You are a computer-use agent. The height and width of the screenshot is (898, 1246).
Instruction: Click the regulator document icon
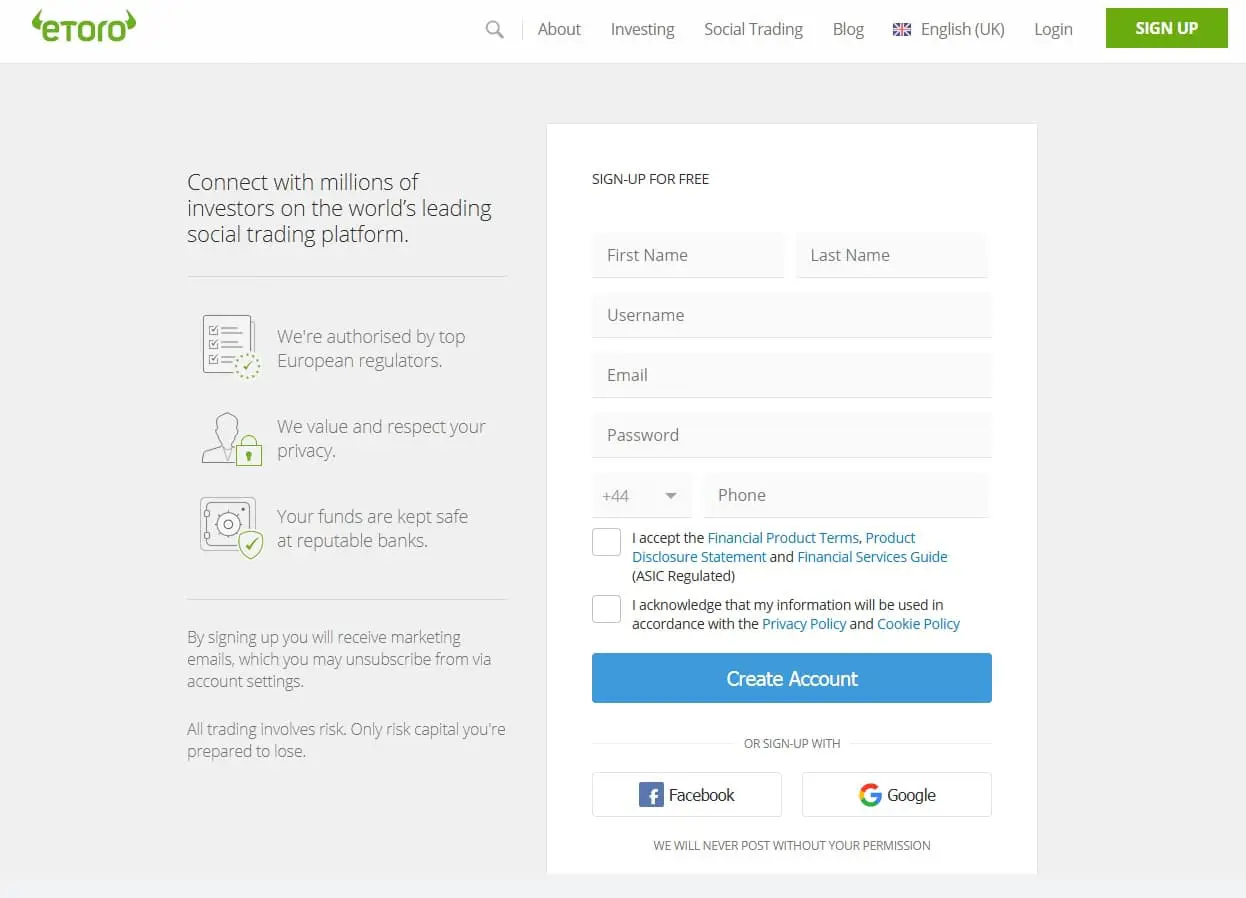(x=230, y=345)
